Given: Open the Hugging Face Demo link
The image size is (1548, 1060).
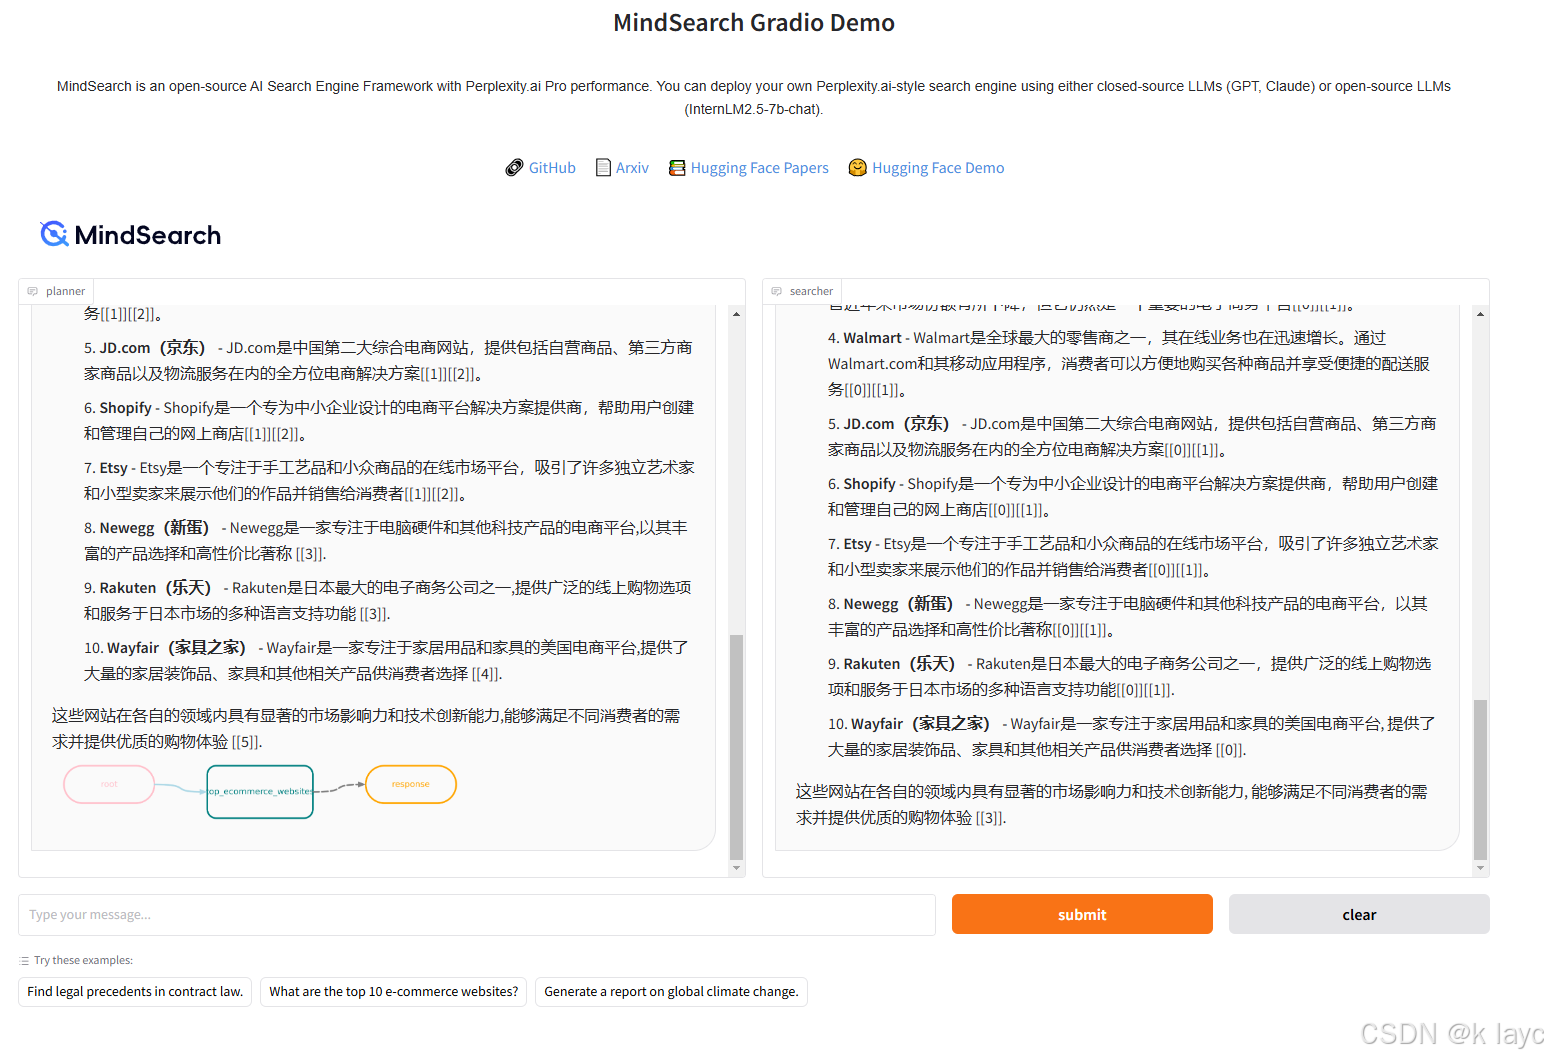Looking at the screenshot, I should (x=938, y=168).
